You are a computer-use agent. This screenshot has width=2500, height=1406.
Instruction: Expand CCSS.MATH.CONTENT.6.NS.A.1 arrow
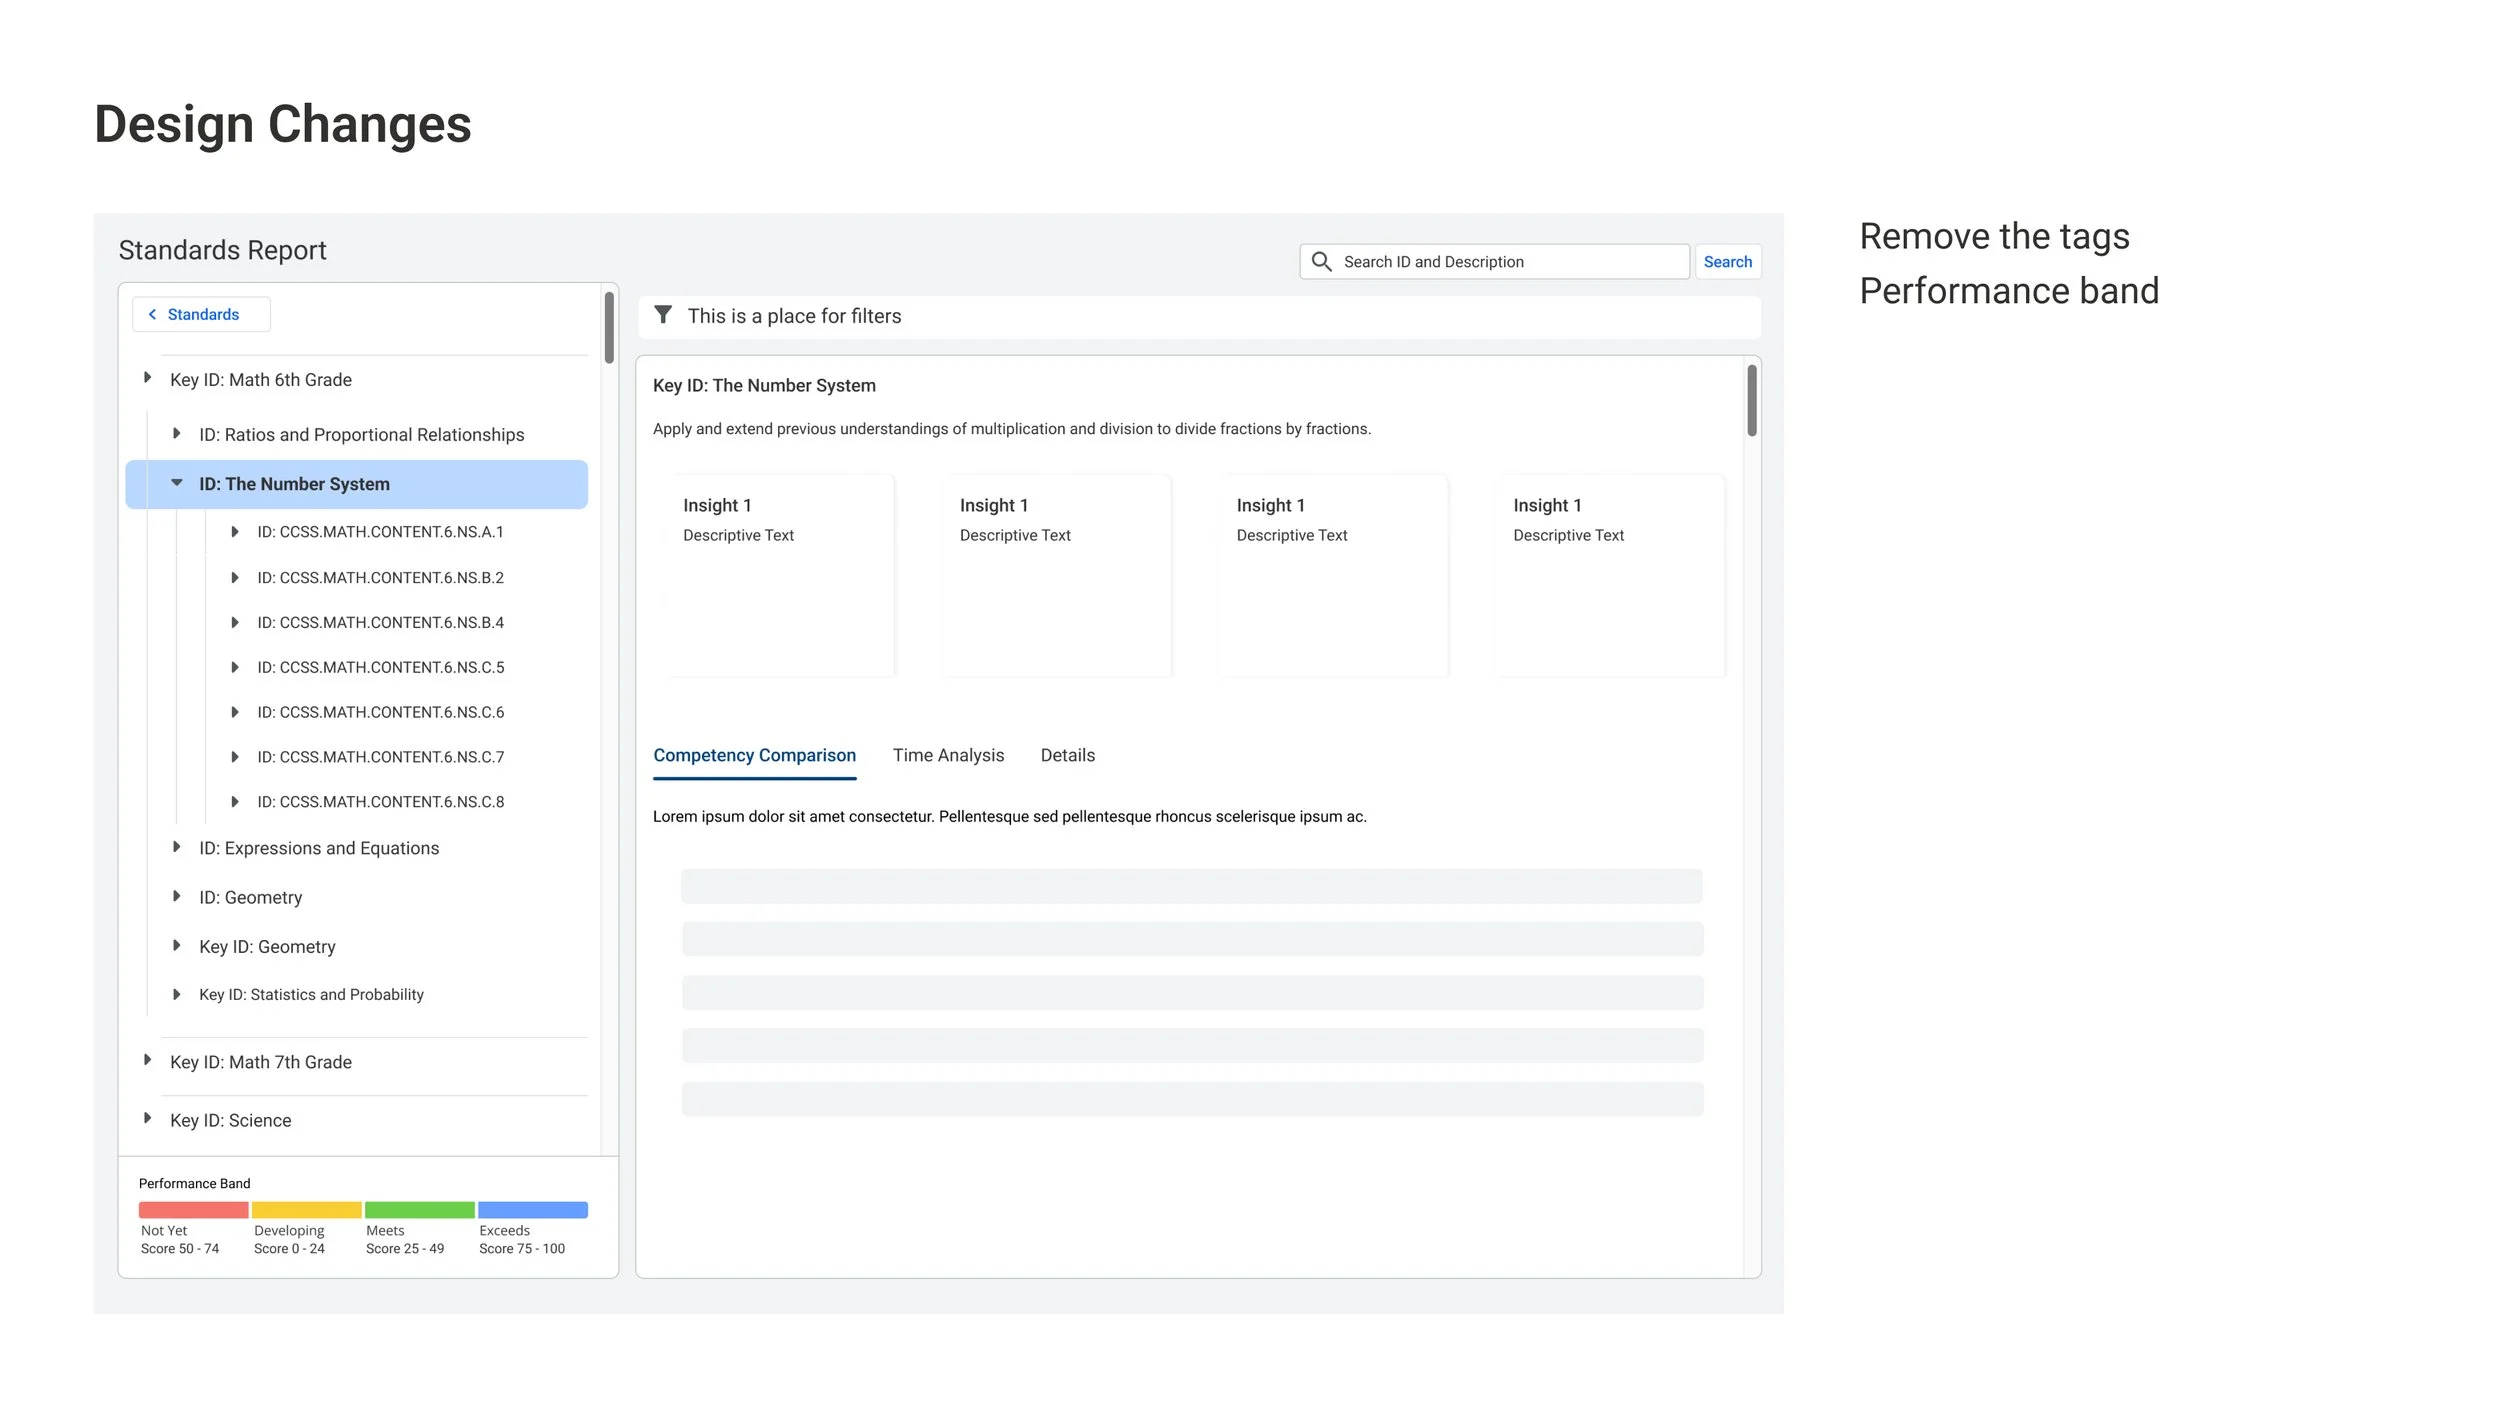[x=235, y=532]
